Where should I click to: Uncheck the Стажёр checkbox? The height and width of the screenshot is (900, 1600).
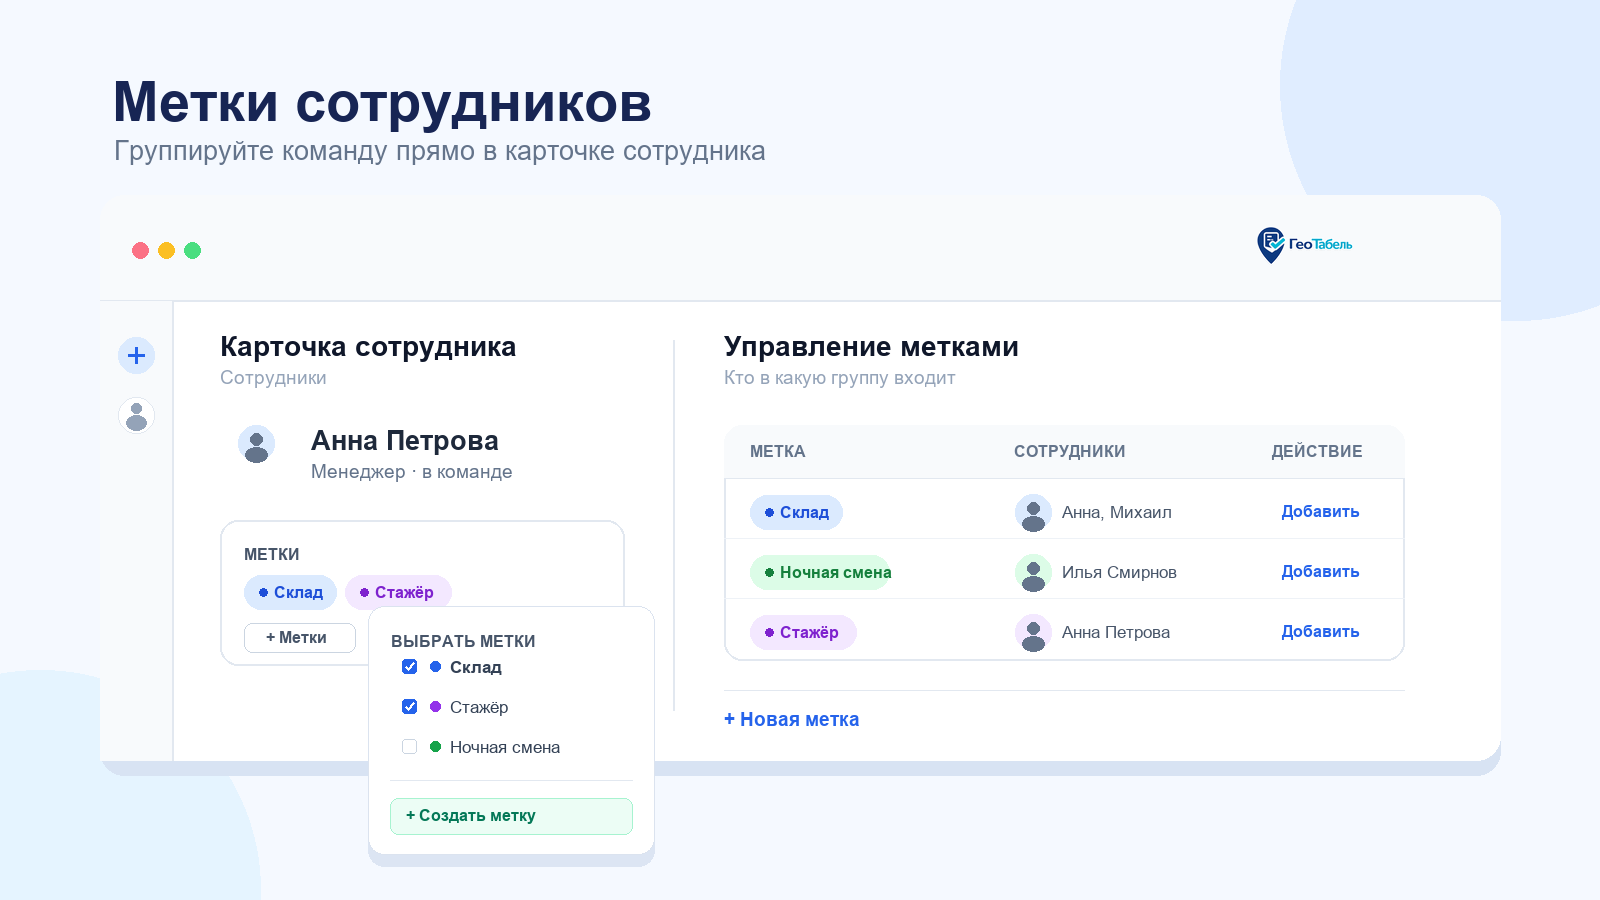pos(409,707)
